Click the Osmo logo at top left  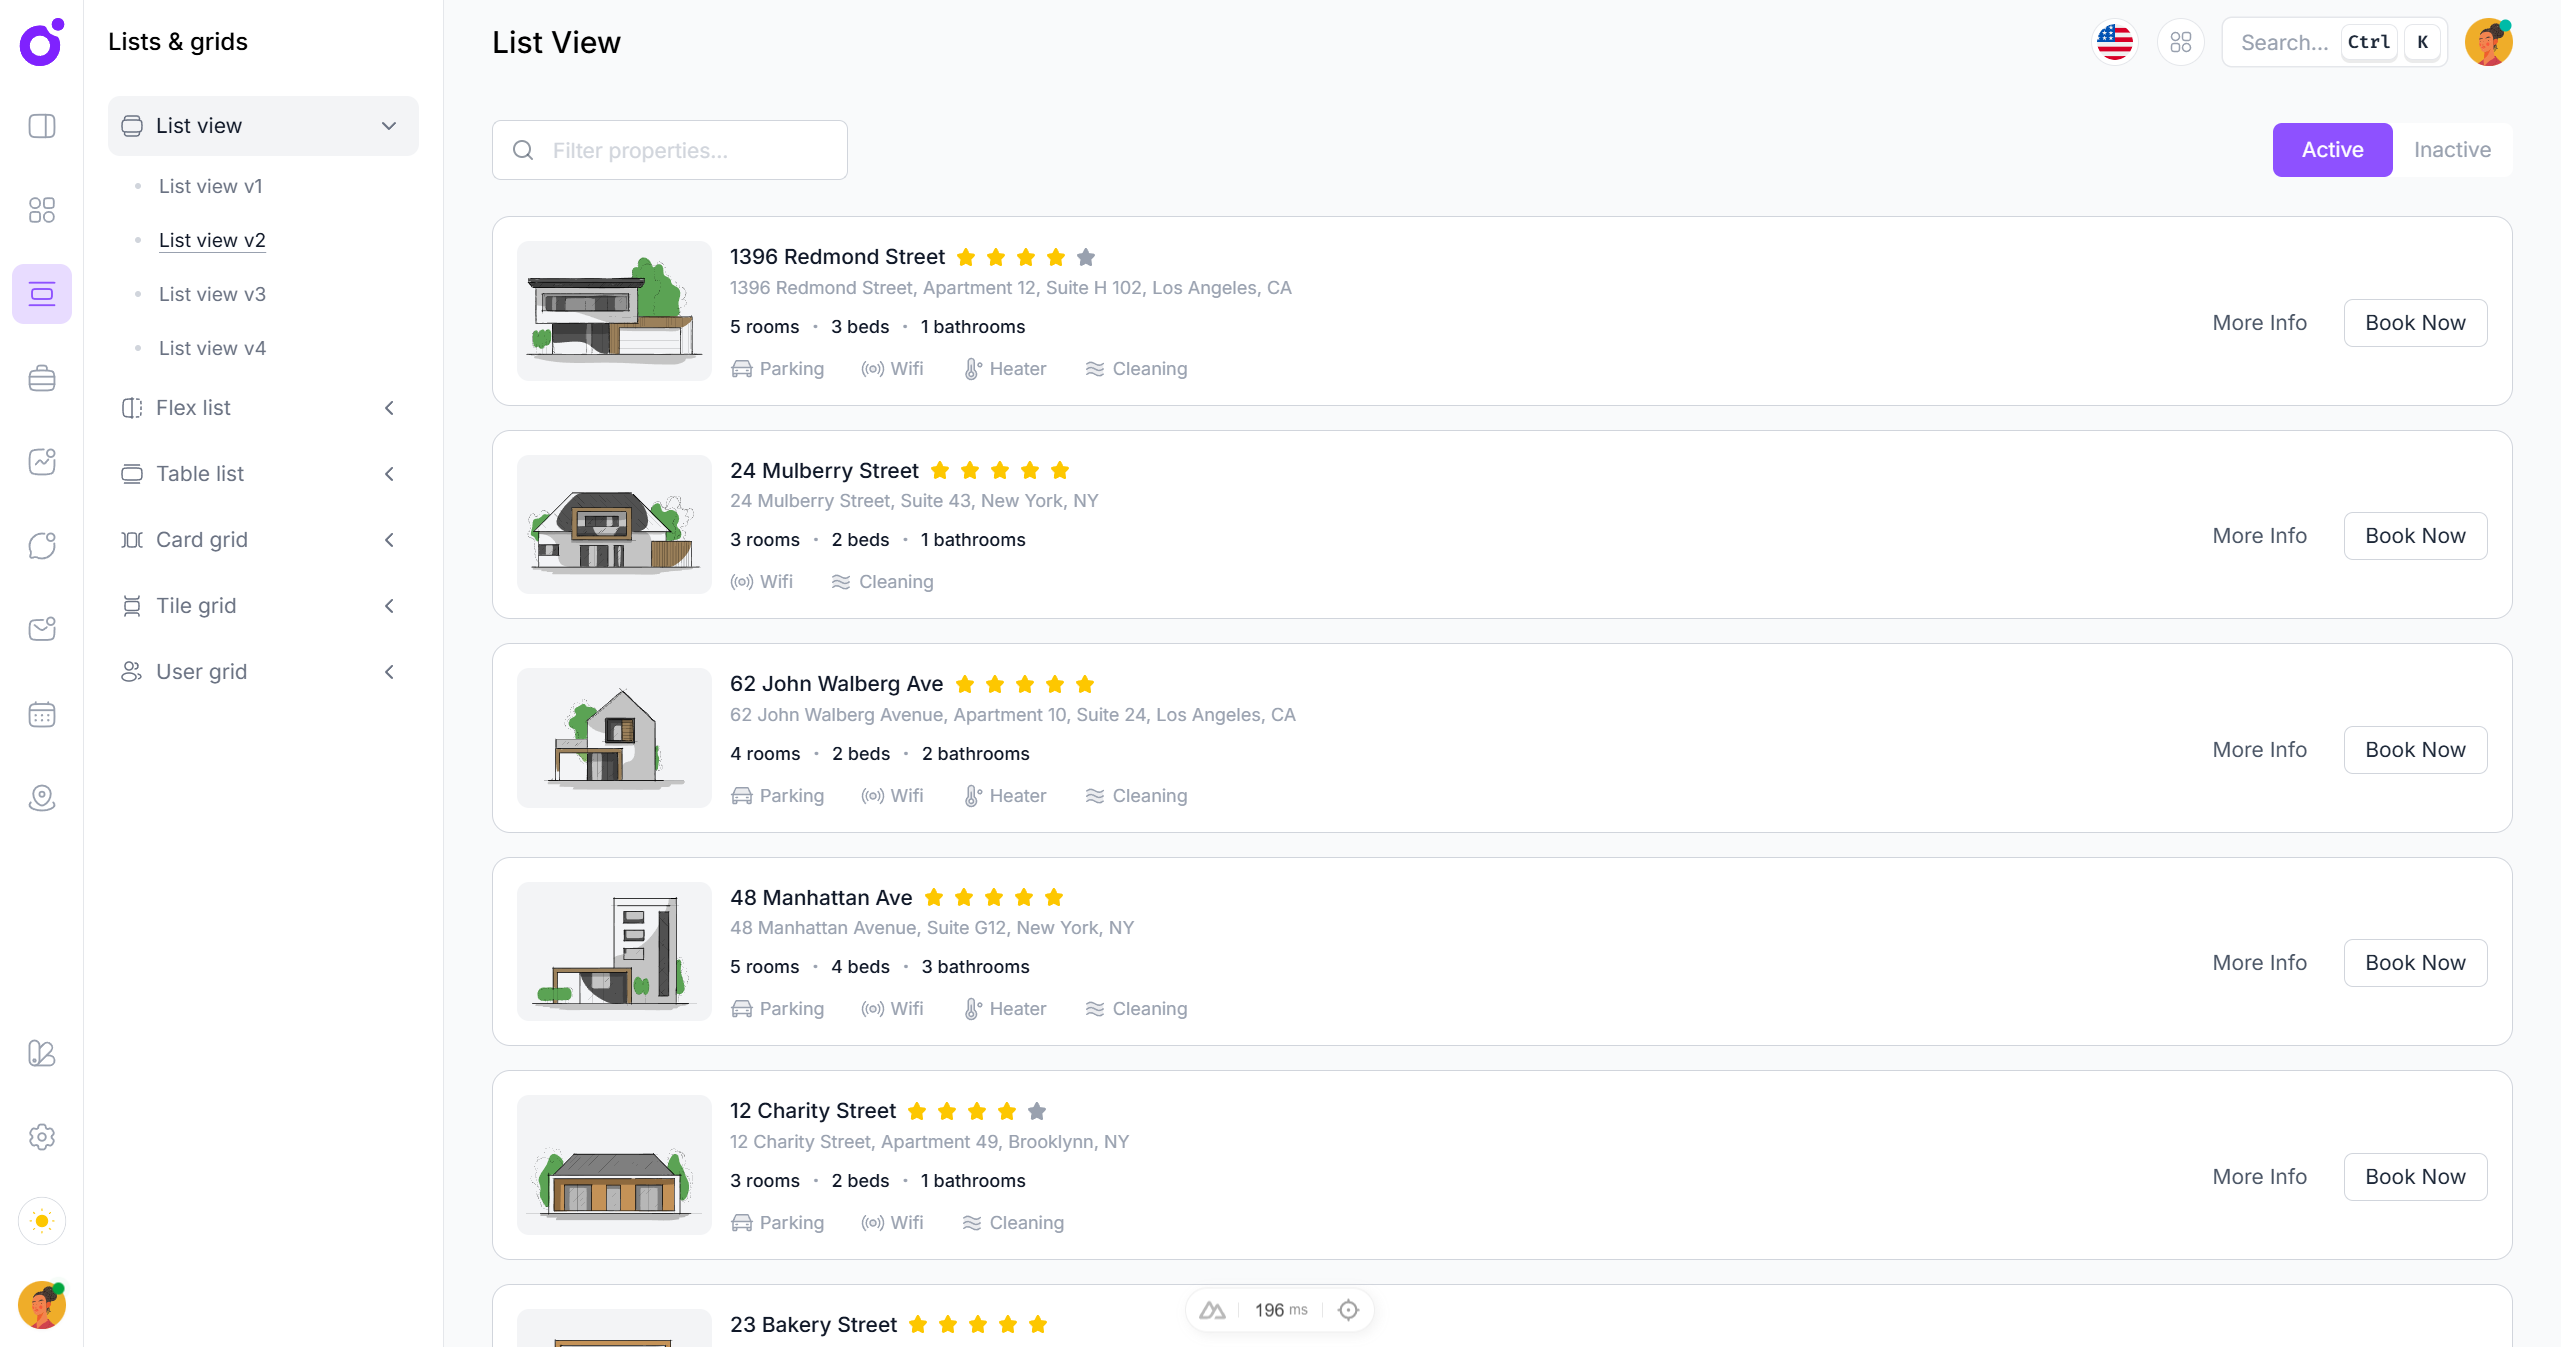tap(40, 43)
